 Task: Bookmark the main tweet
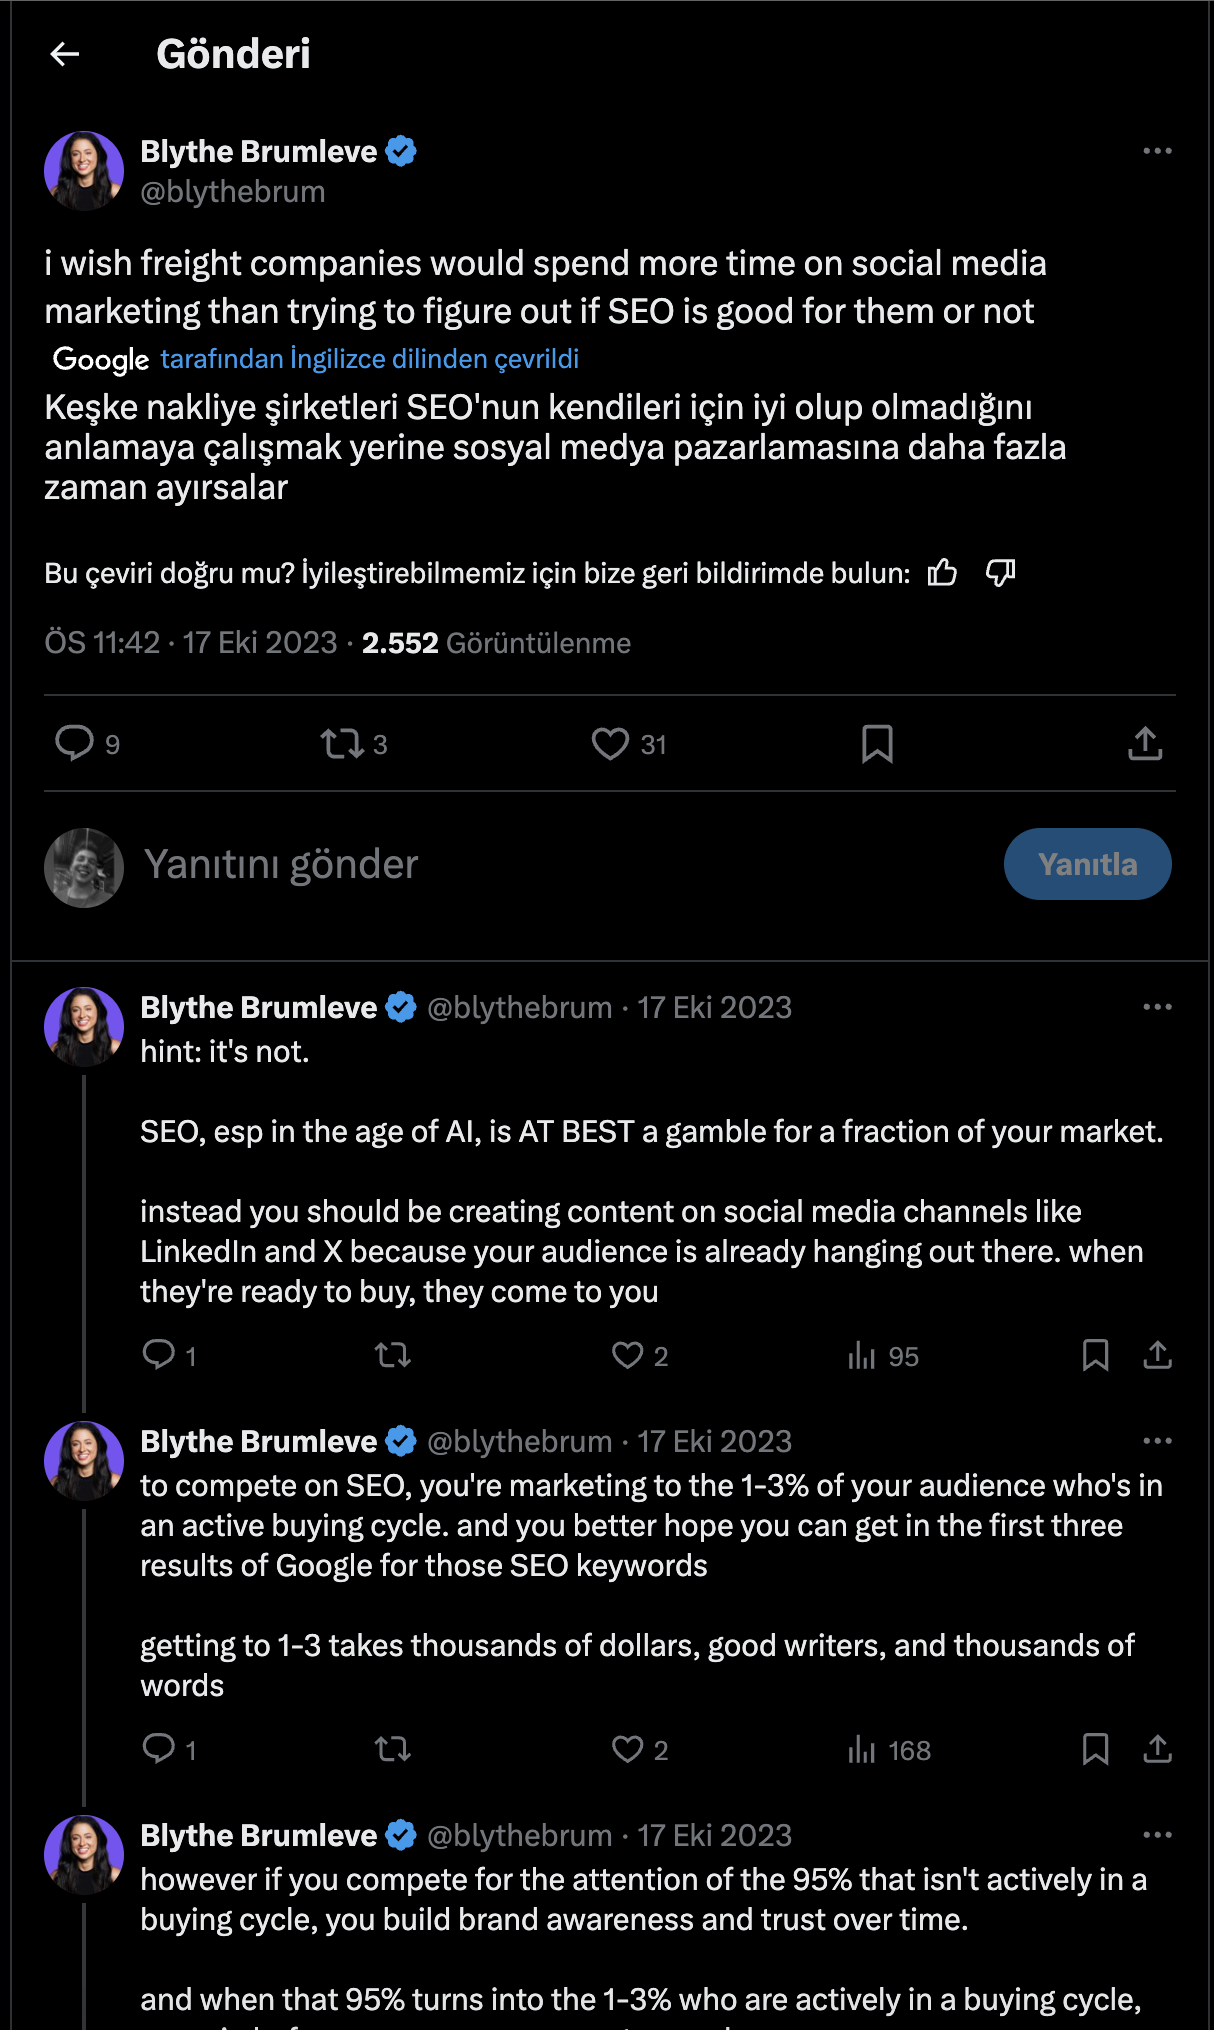878,744
